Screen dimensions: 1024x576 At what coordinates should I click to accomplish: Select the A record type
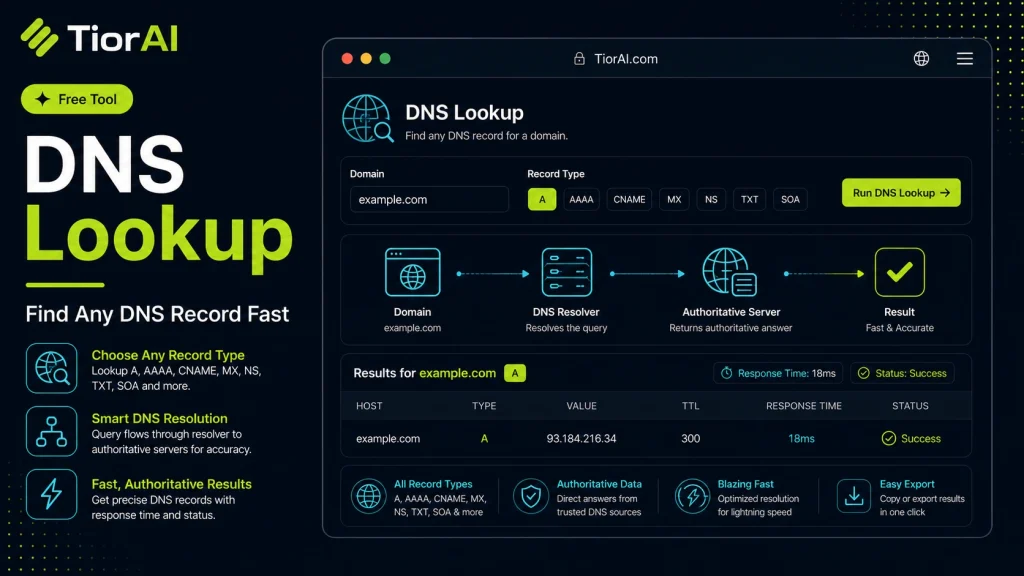pos(542,199)
